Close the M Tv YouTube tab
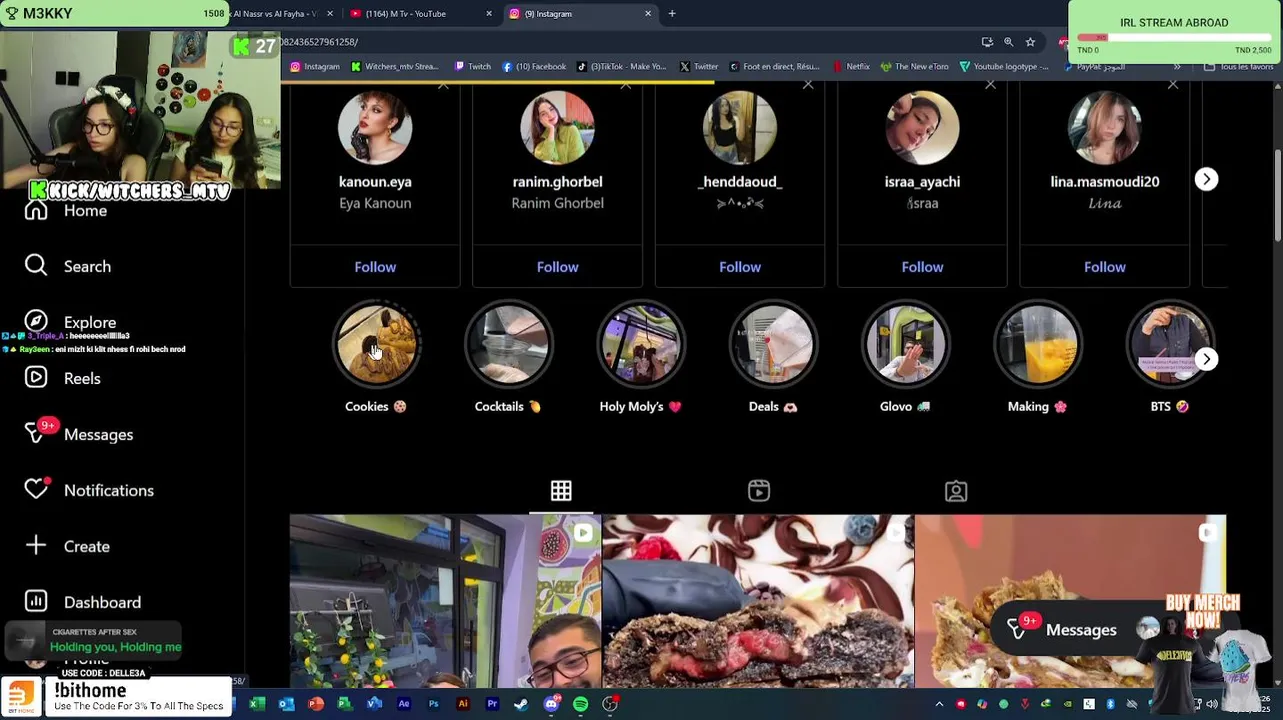This screenshot has width=1283, height=720. tap(489, 14)
